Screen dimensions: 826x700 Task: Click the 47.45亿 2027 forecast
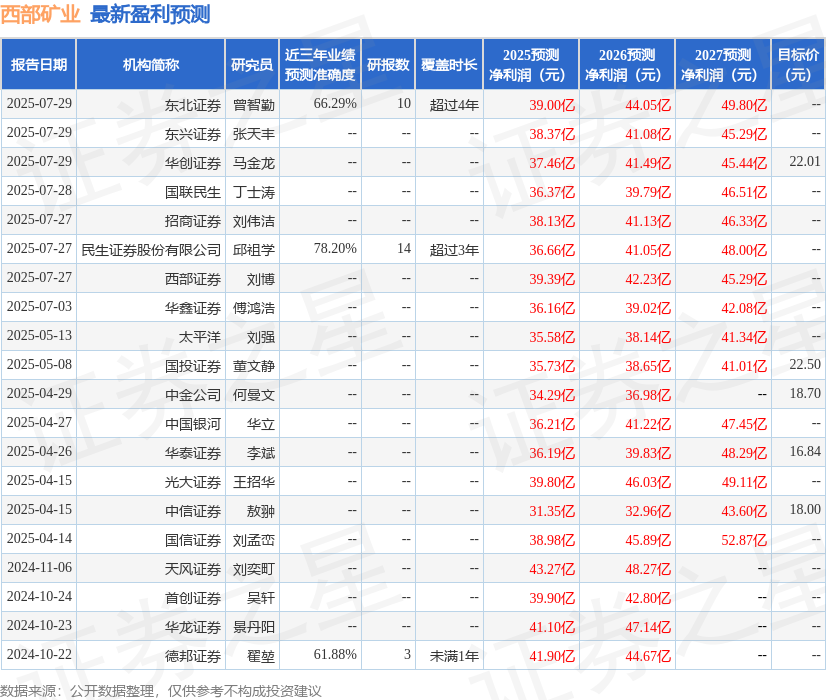[x=744, y=424]
